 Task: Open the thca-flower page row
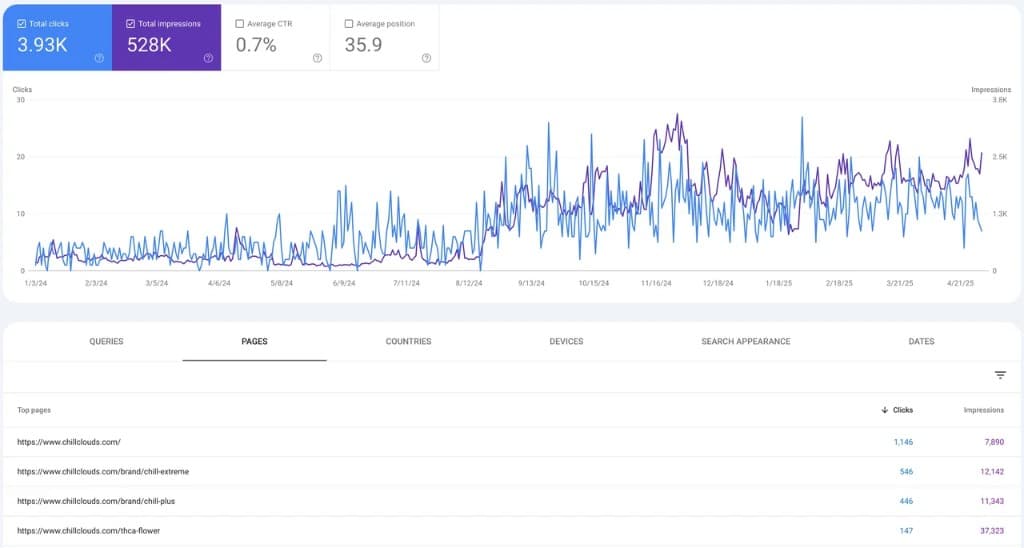pos(512,531)
